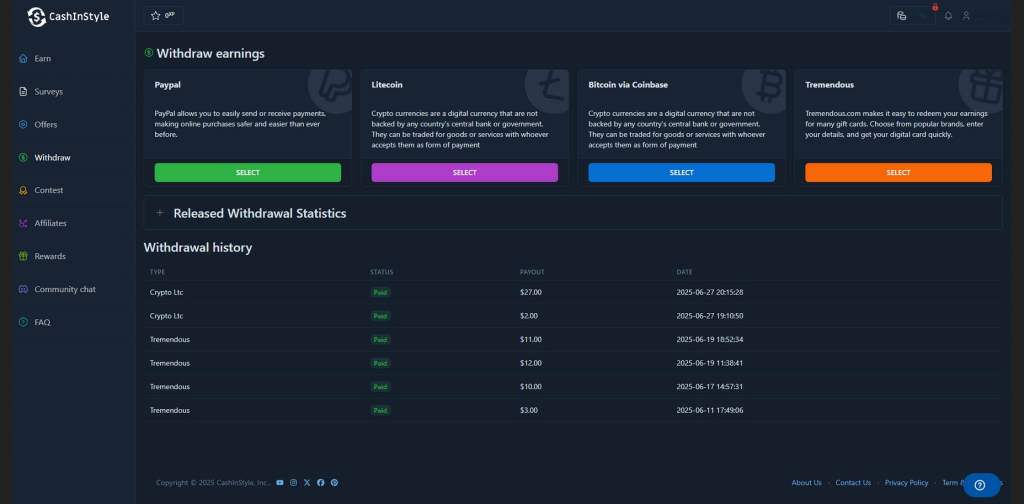Select Paypal withdrawal method
Viewport: 1024px width, 504px height.
pyautogui.click(x=248, y=172)
